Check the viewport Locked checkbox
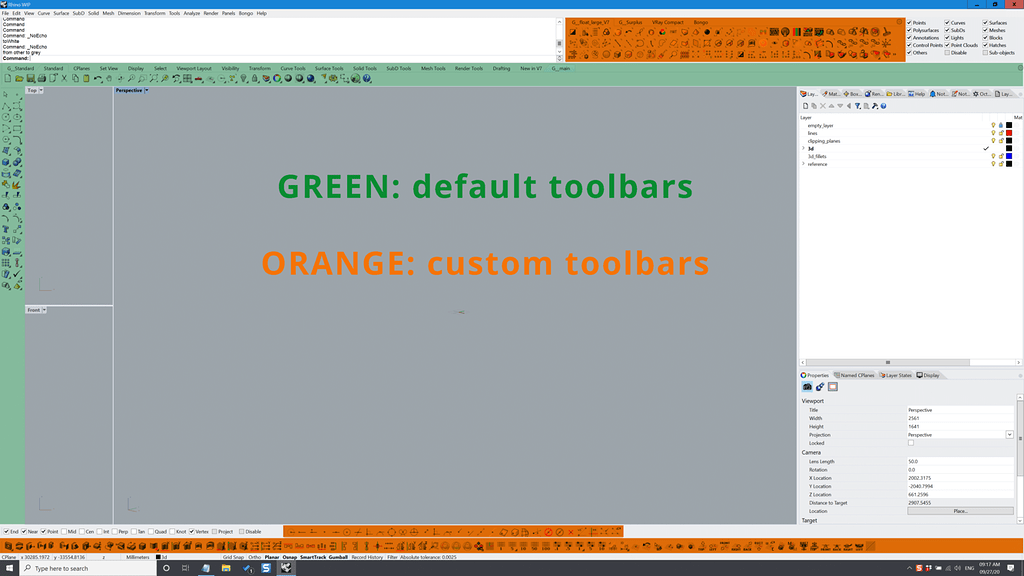Image resolution: width=1024 pixels, height=576 pixels. [911, 443]
